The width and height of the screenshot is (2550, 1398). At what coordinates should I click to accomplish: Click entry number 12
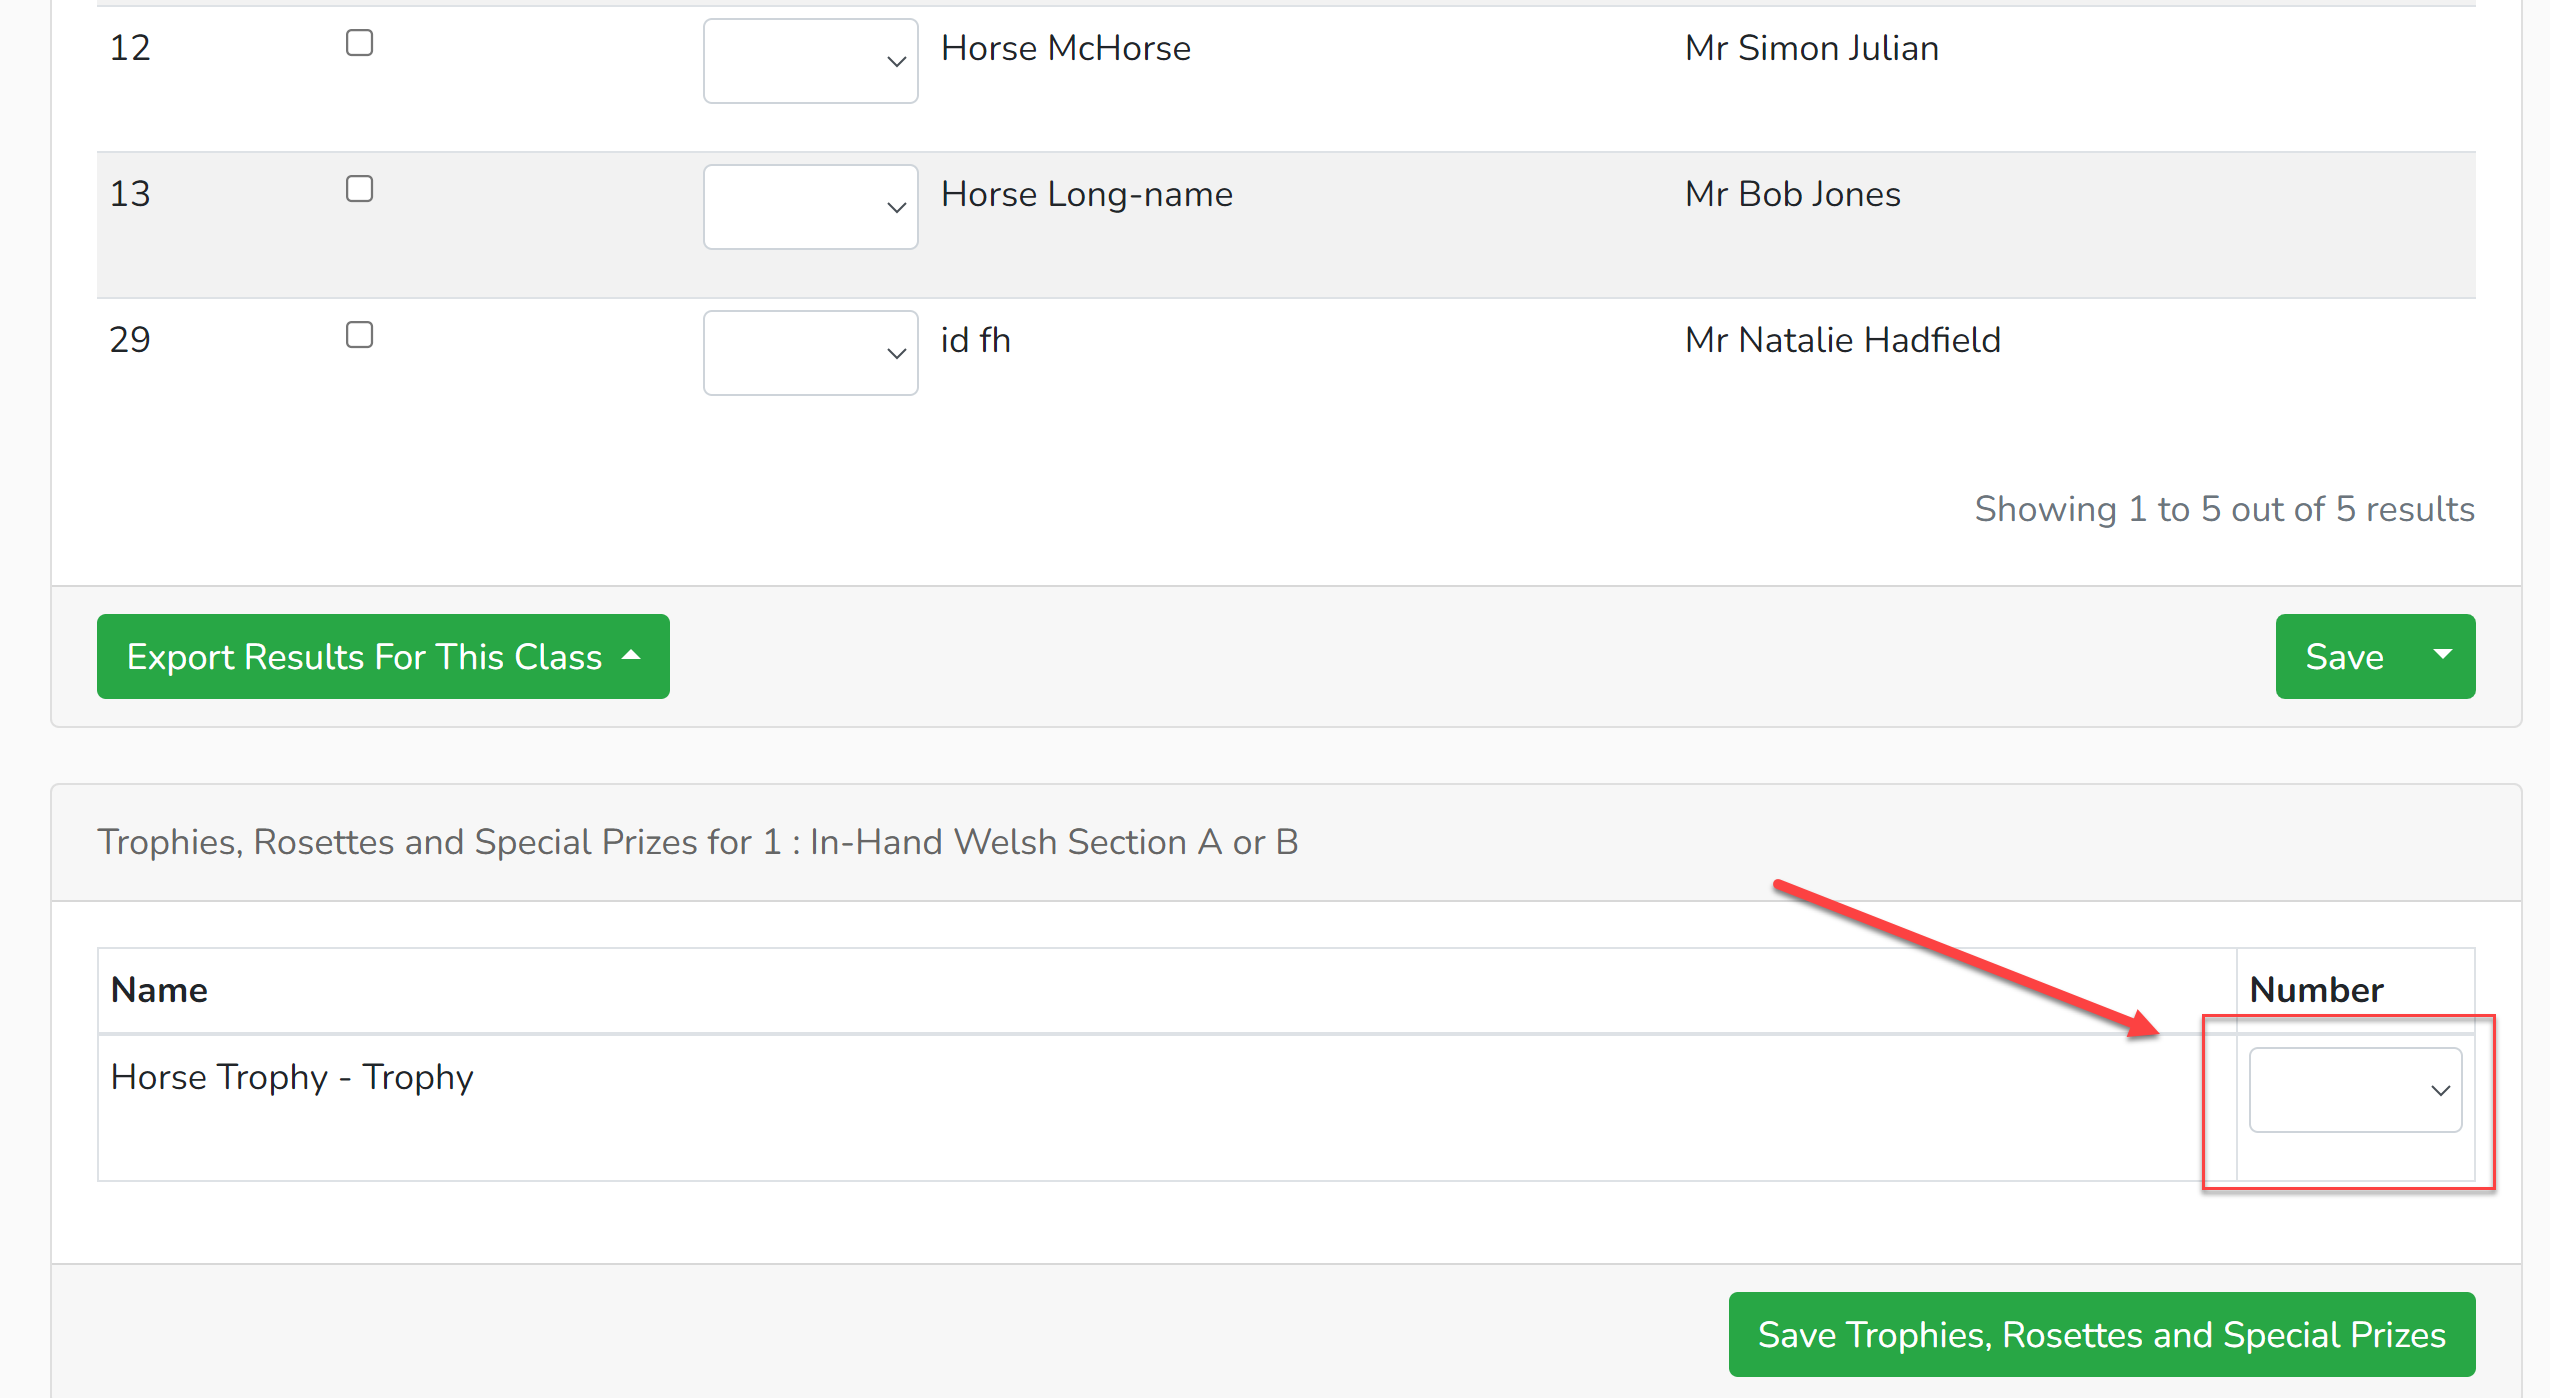130,48
